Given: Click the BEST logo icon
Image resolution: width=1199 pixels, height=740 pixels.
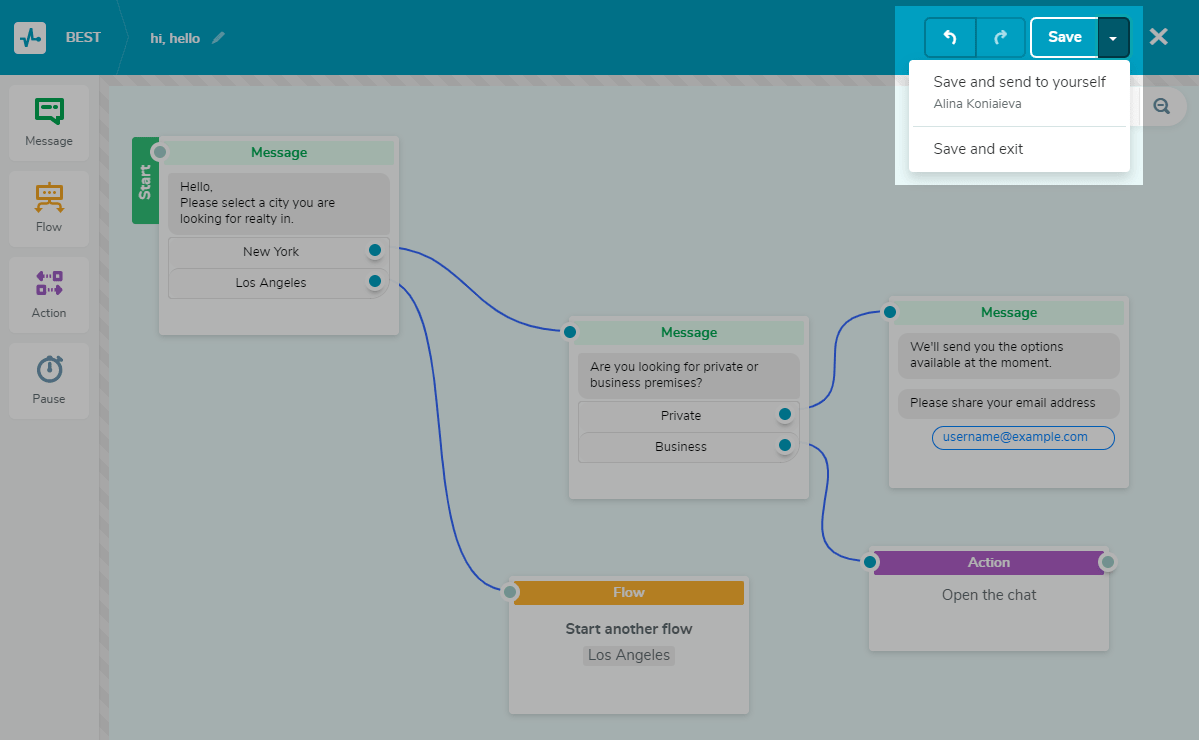Looking at the screenshot, I should point(29,37).
